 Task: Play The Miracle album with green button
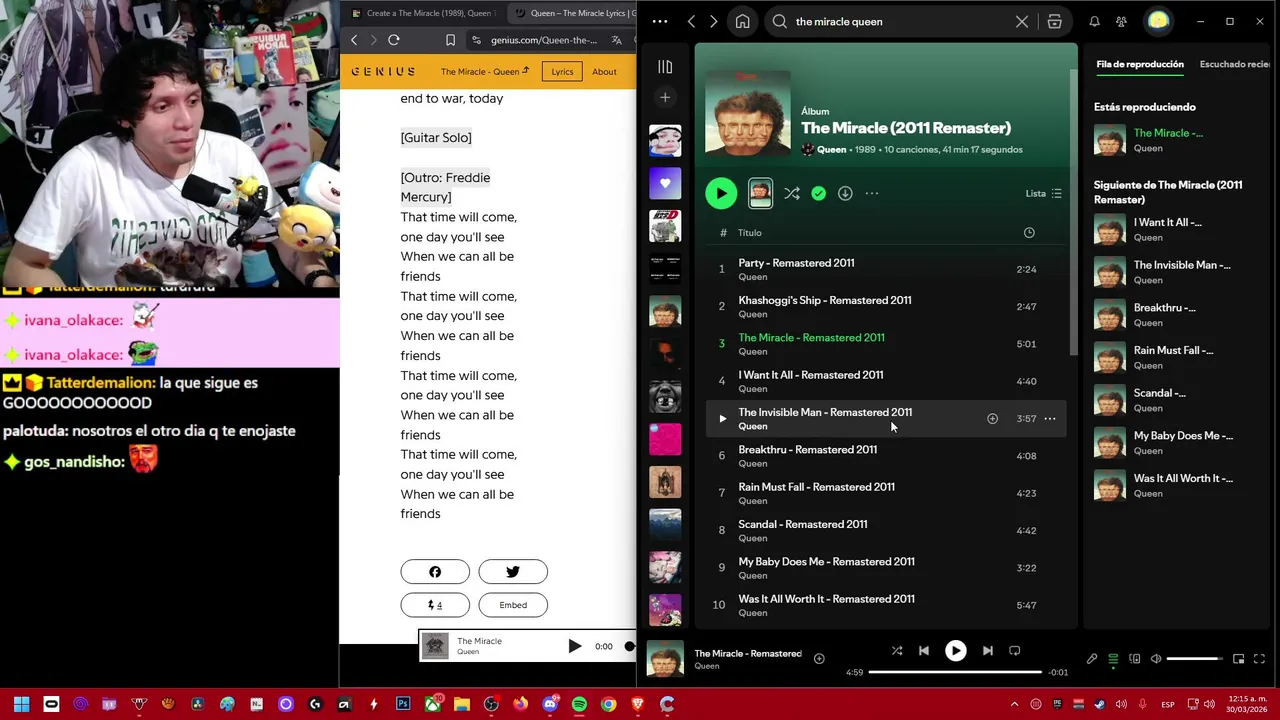(x=721, y=193)
